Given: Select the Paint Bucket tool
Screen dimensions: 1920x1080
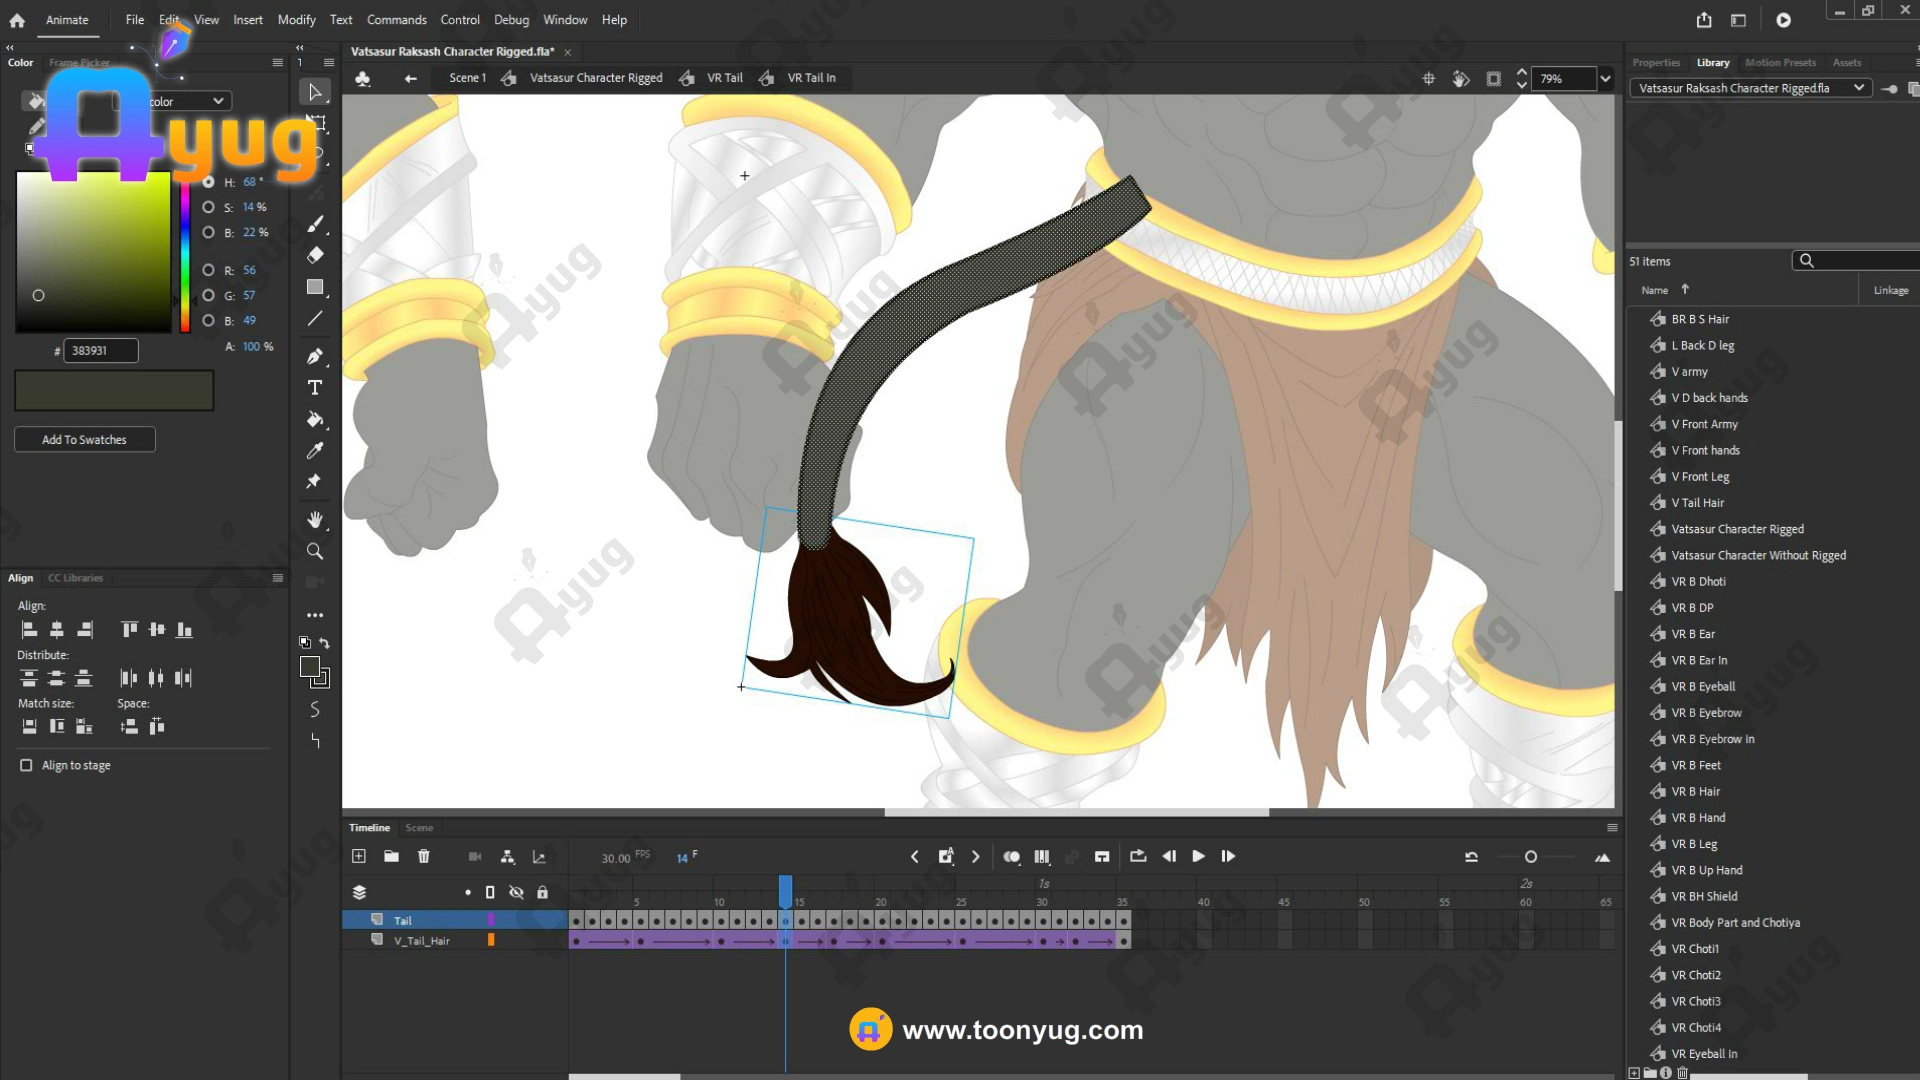Looking at the screenshot, I should click(x=315, y=420).
